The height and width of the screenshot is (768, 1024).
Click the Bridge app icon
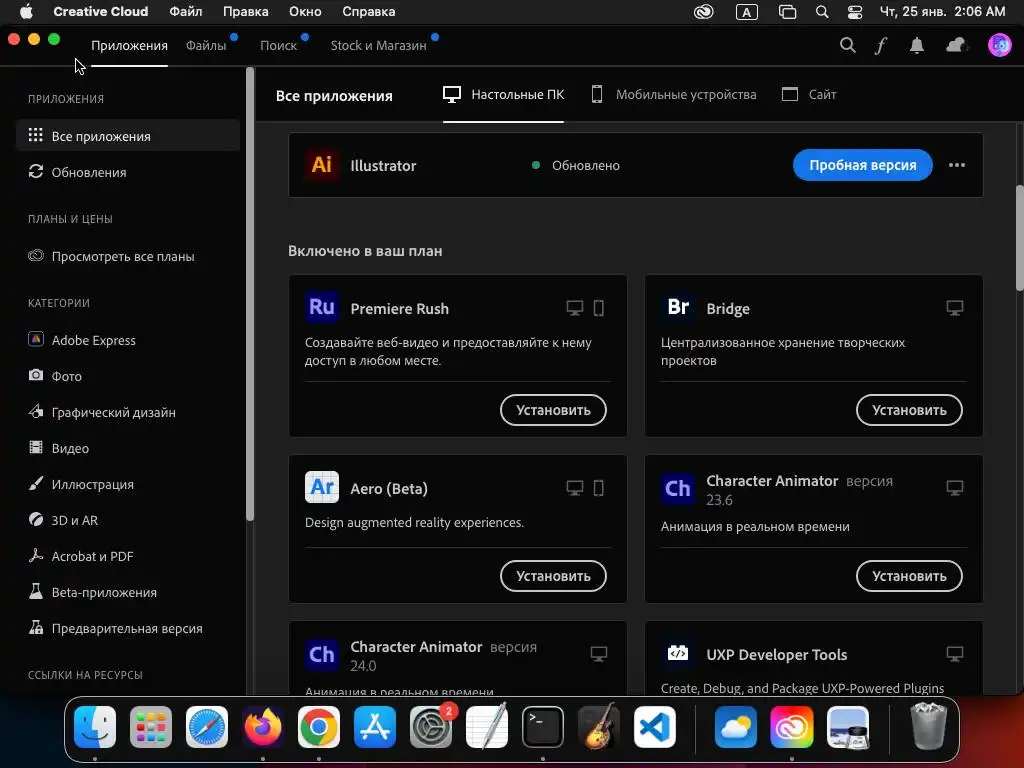pos(677,308)
